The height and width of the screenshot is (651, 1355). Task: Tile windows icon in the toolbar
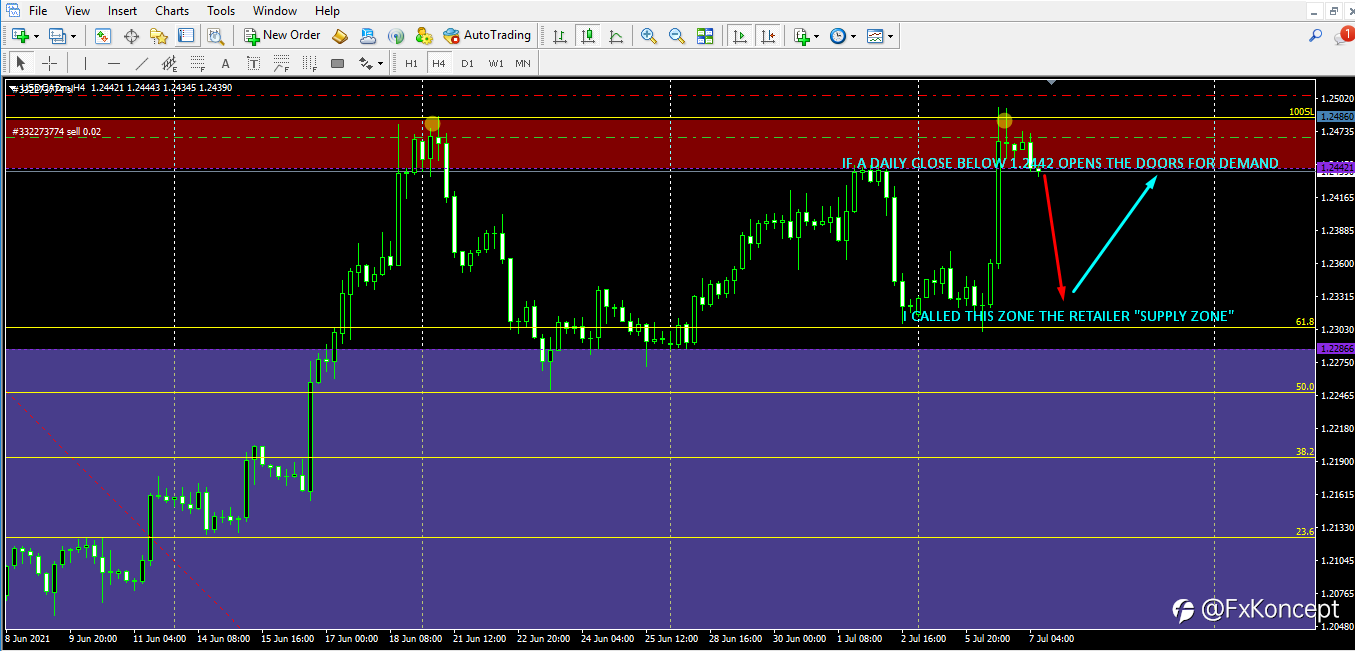pyautogui.click(x=705, y=36)
